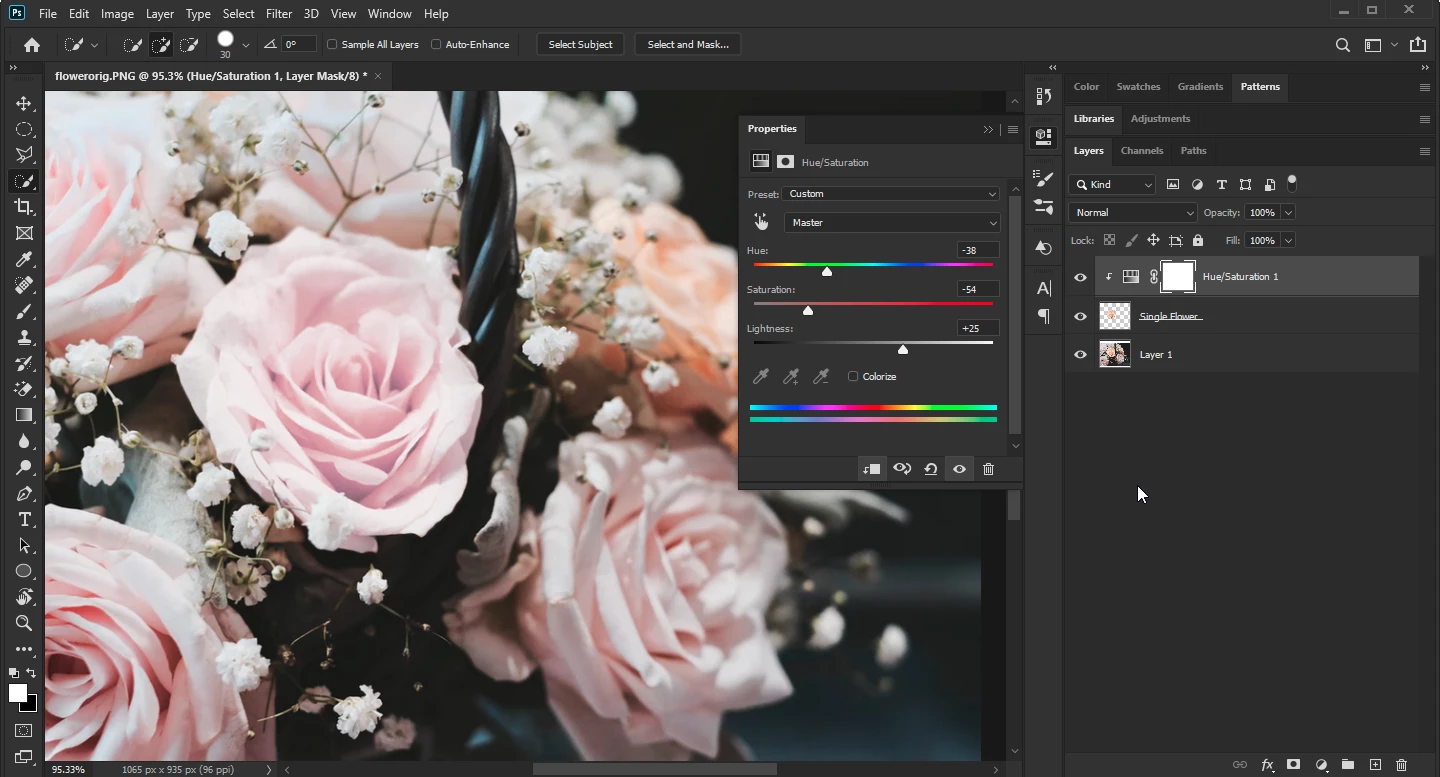Select the Eyedropper tool in left toolbar

click(24, 260)
